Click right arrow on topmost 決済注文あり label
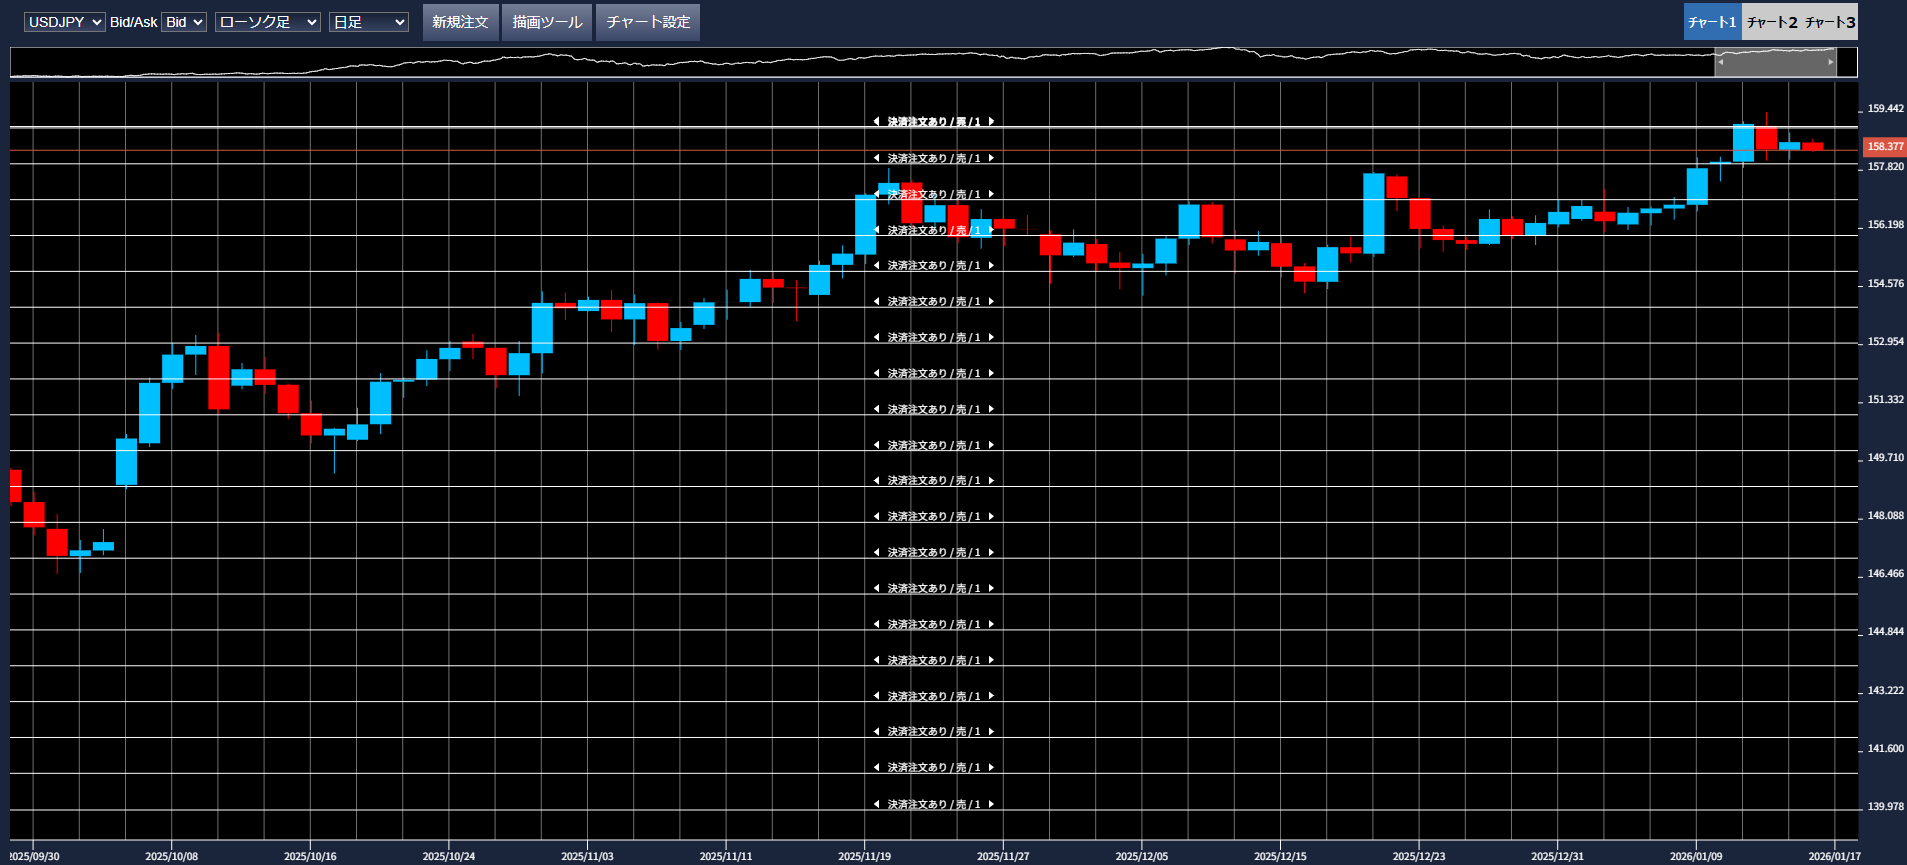Viewport: 1907px width, 865px height. (x=991, y=122)
